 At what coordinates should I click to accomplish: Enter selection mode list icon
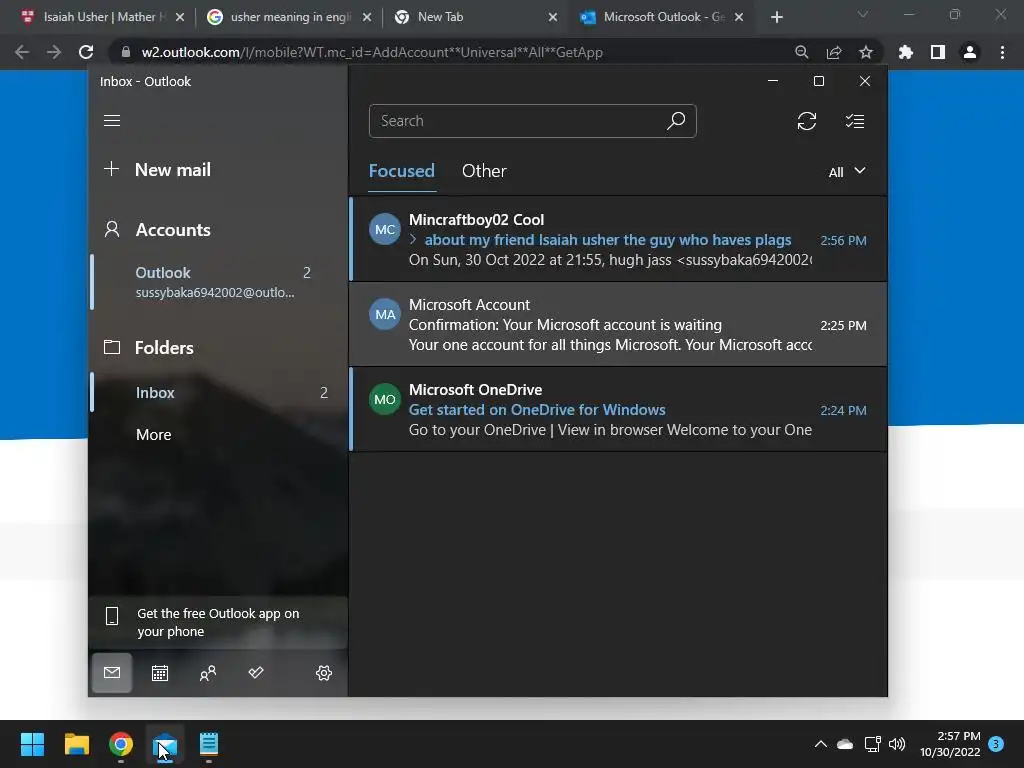pos(855,121)
